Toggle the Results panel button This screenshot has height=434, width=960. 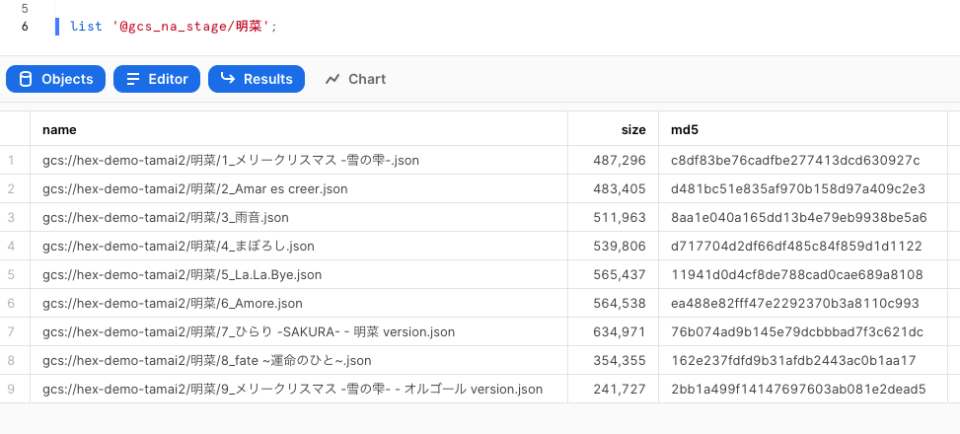point(257,79)
